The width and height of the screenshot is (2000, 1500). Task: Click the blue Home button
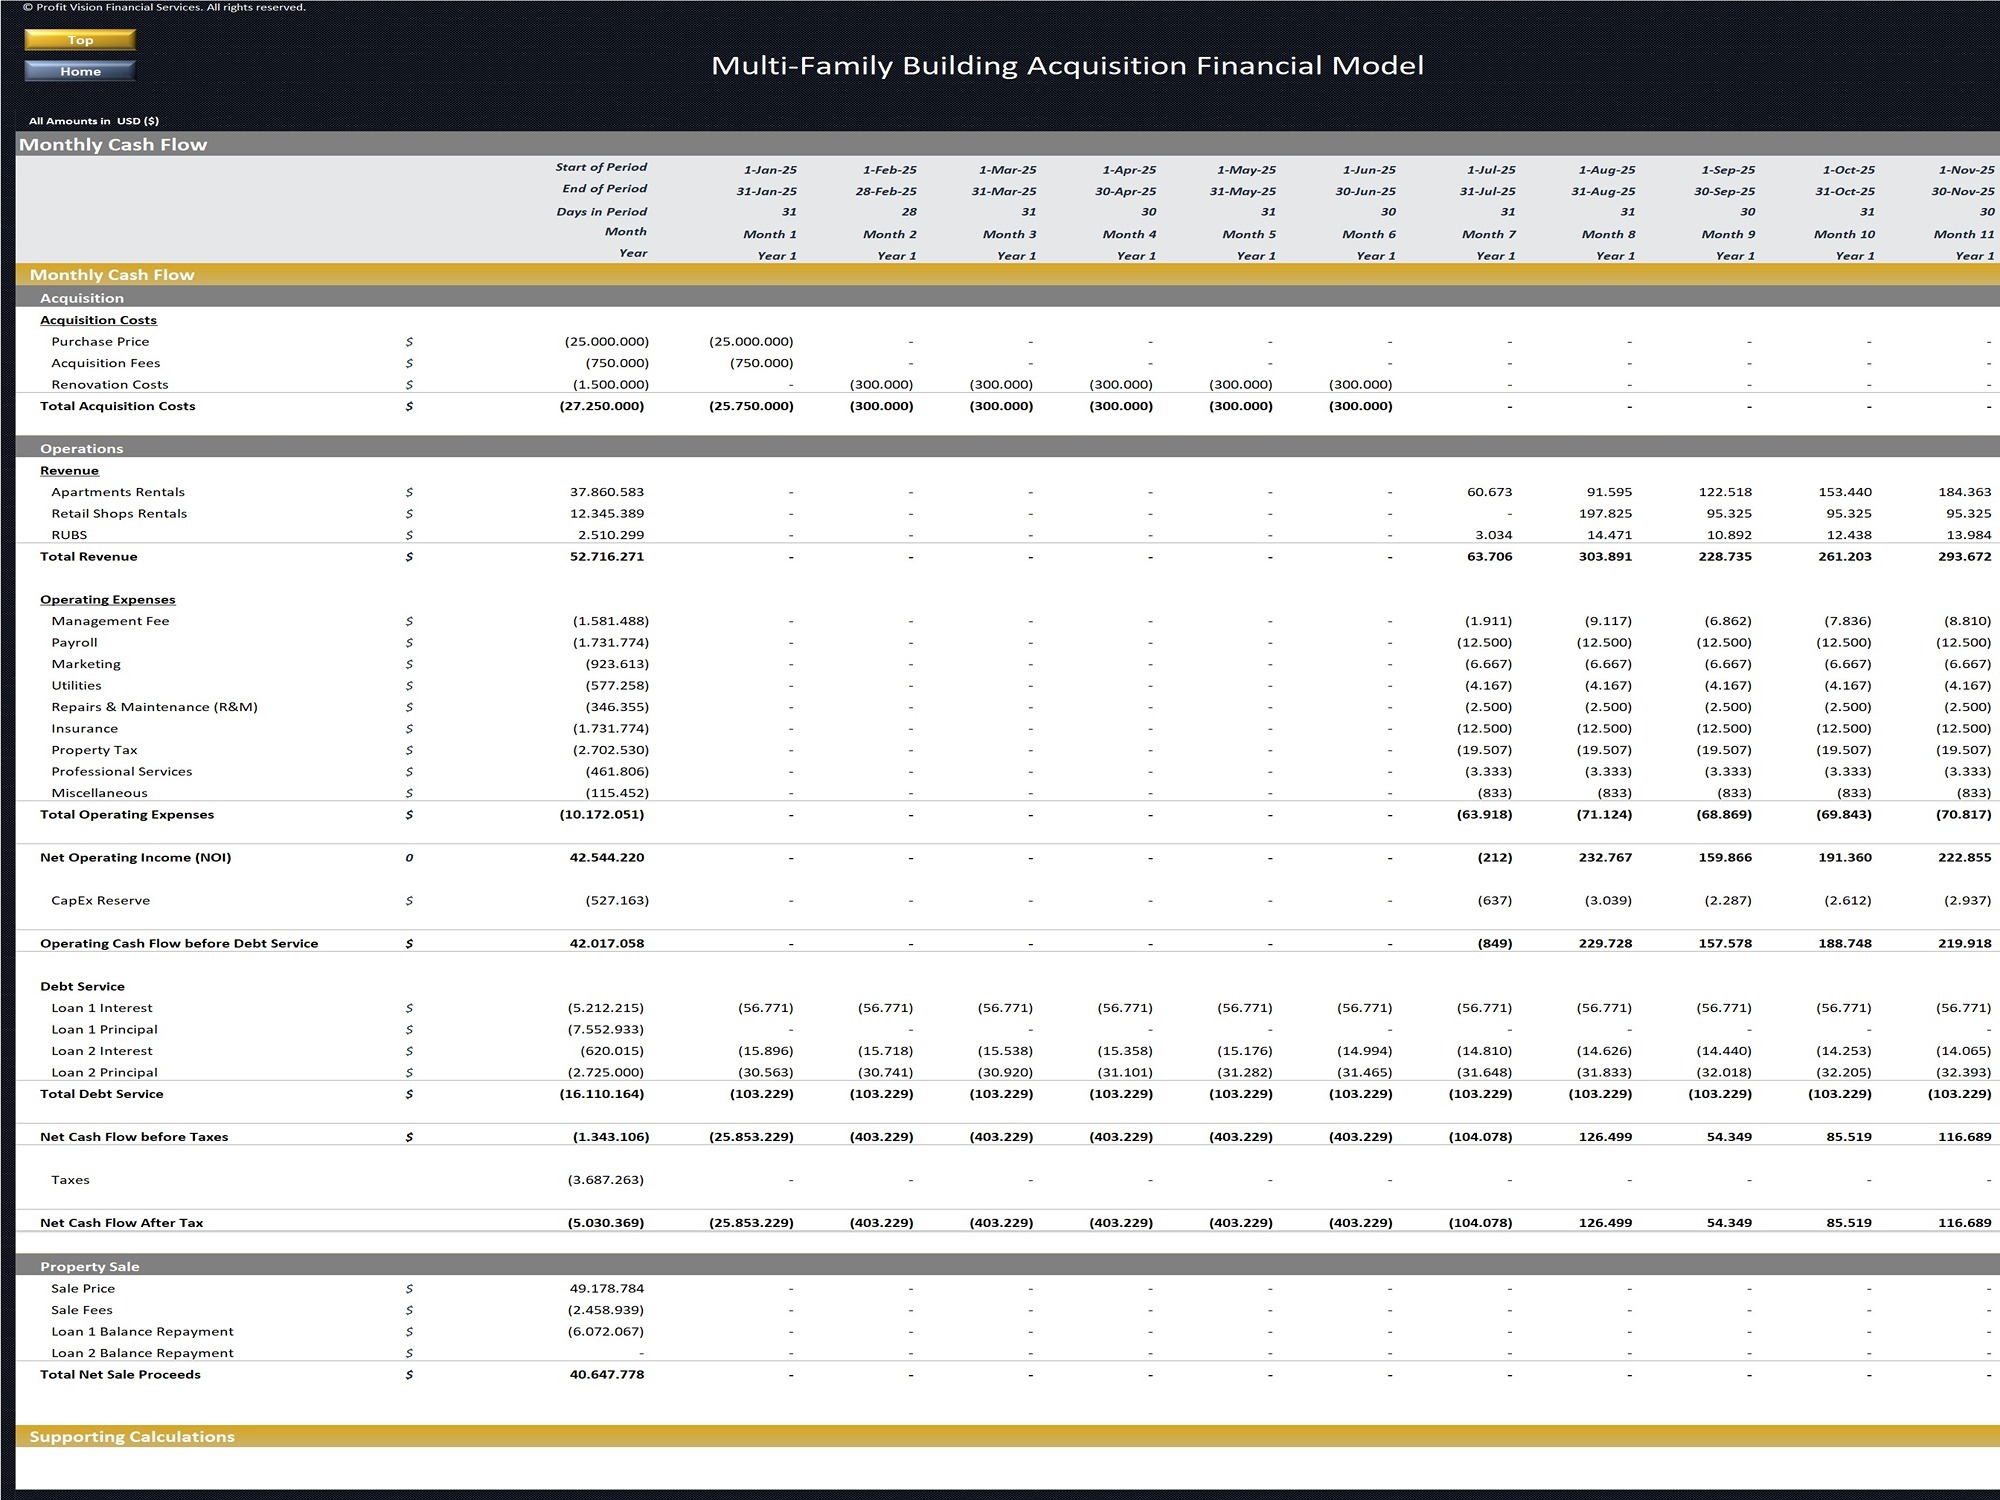click(x=80, y=71)
